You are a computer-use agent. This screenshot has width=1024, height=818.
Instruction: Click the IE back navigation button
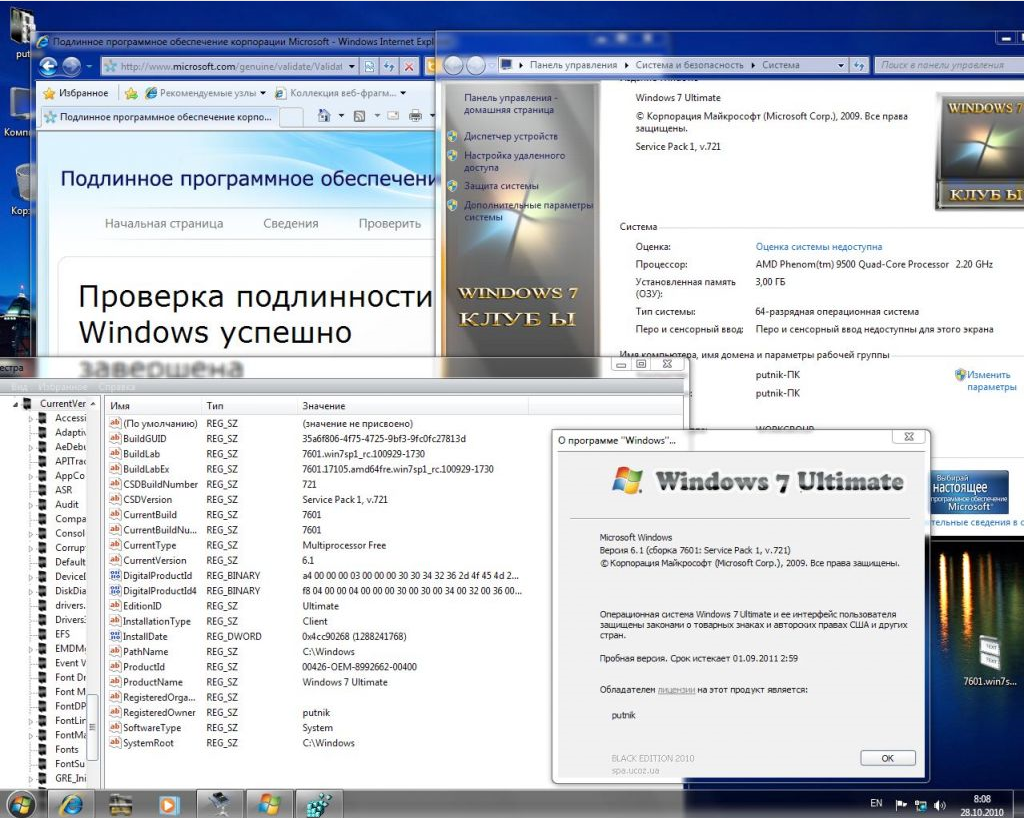pyautogui.click(x=48, y=67)
